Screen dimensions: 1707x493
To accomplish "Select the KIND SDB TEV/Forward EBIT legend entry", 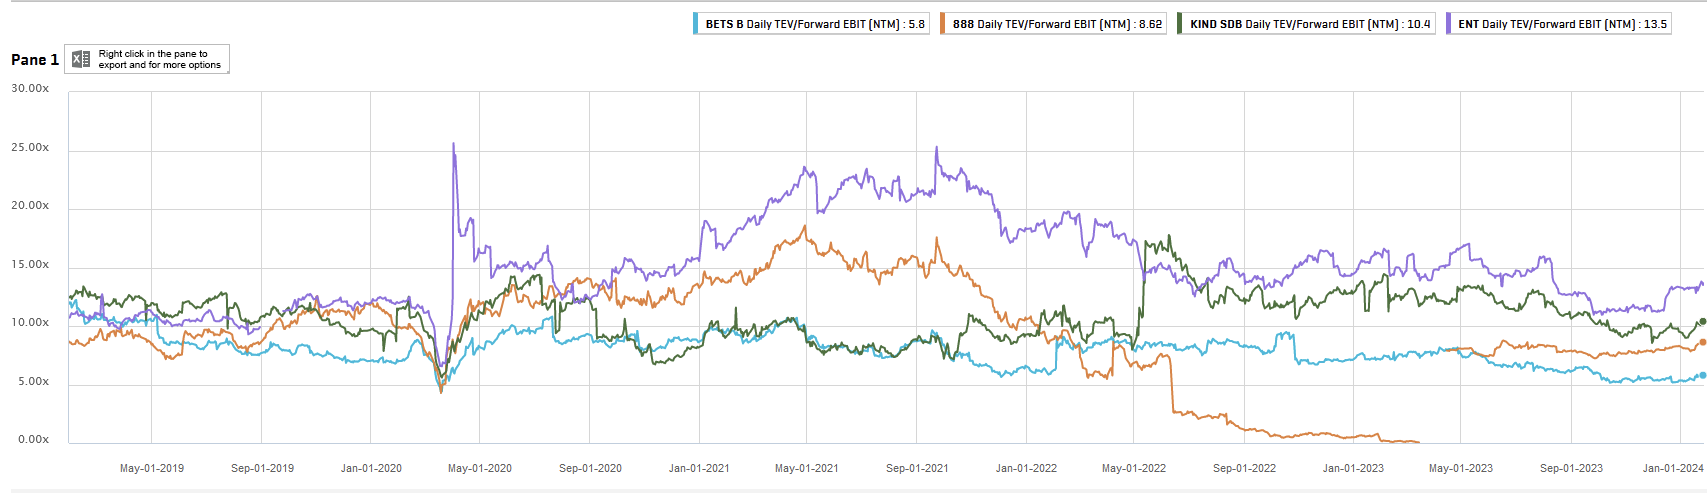I will (x=1310, y=24).
